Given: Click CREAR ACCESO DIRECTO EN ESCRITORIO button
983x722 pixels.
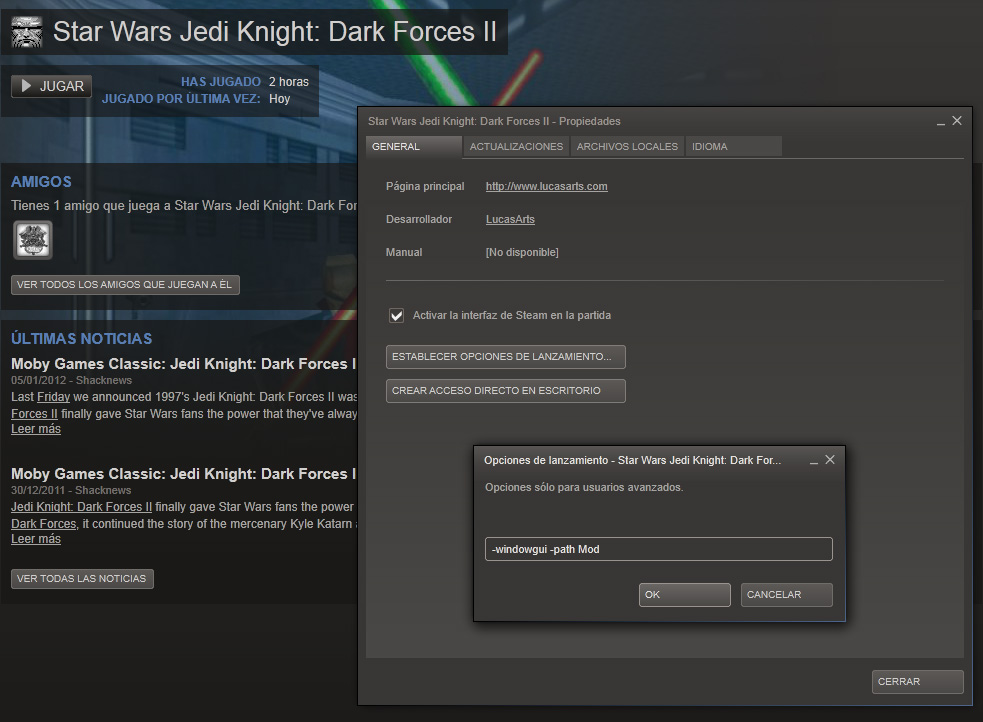Looking at the screenshot, I should point(506,390).
